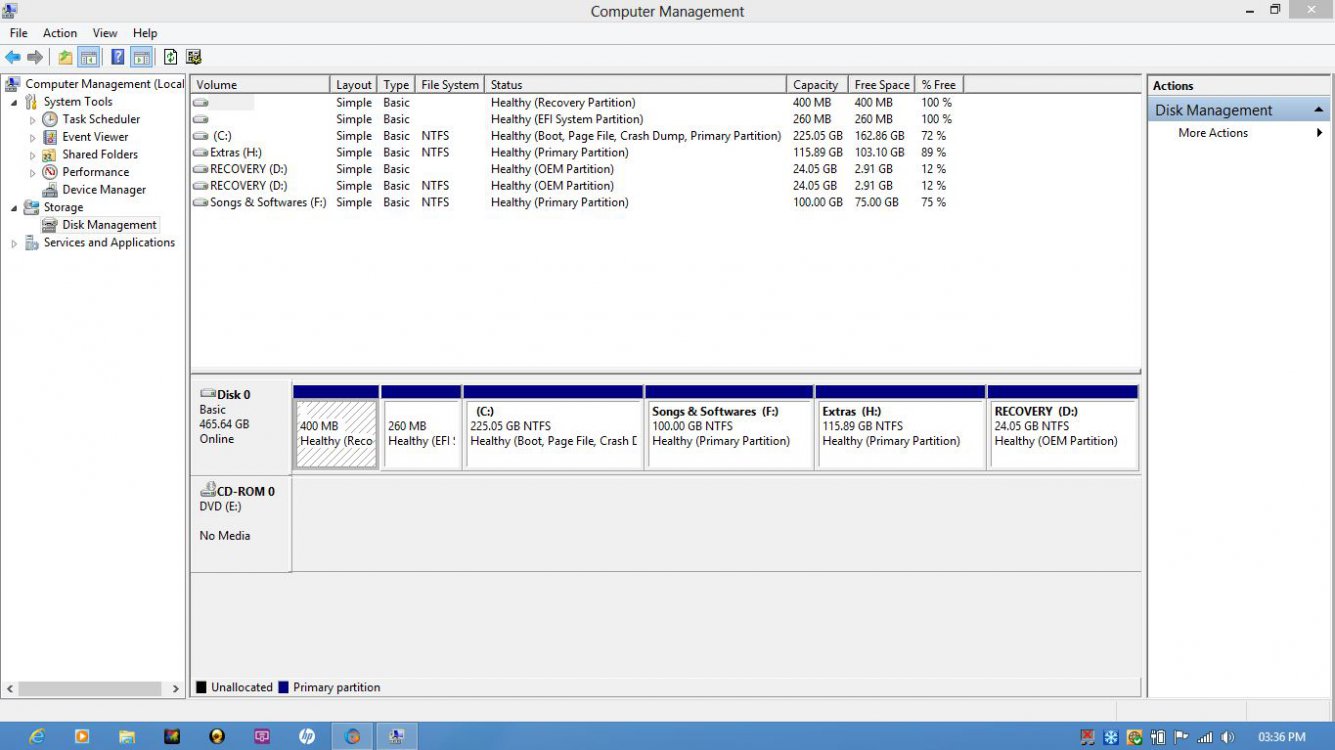
Task: Click the taskbar clock showing 03:36 PM
Action: [1281, 737]
